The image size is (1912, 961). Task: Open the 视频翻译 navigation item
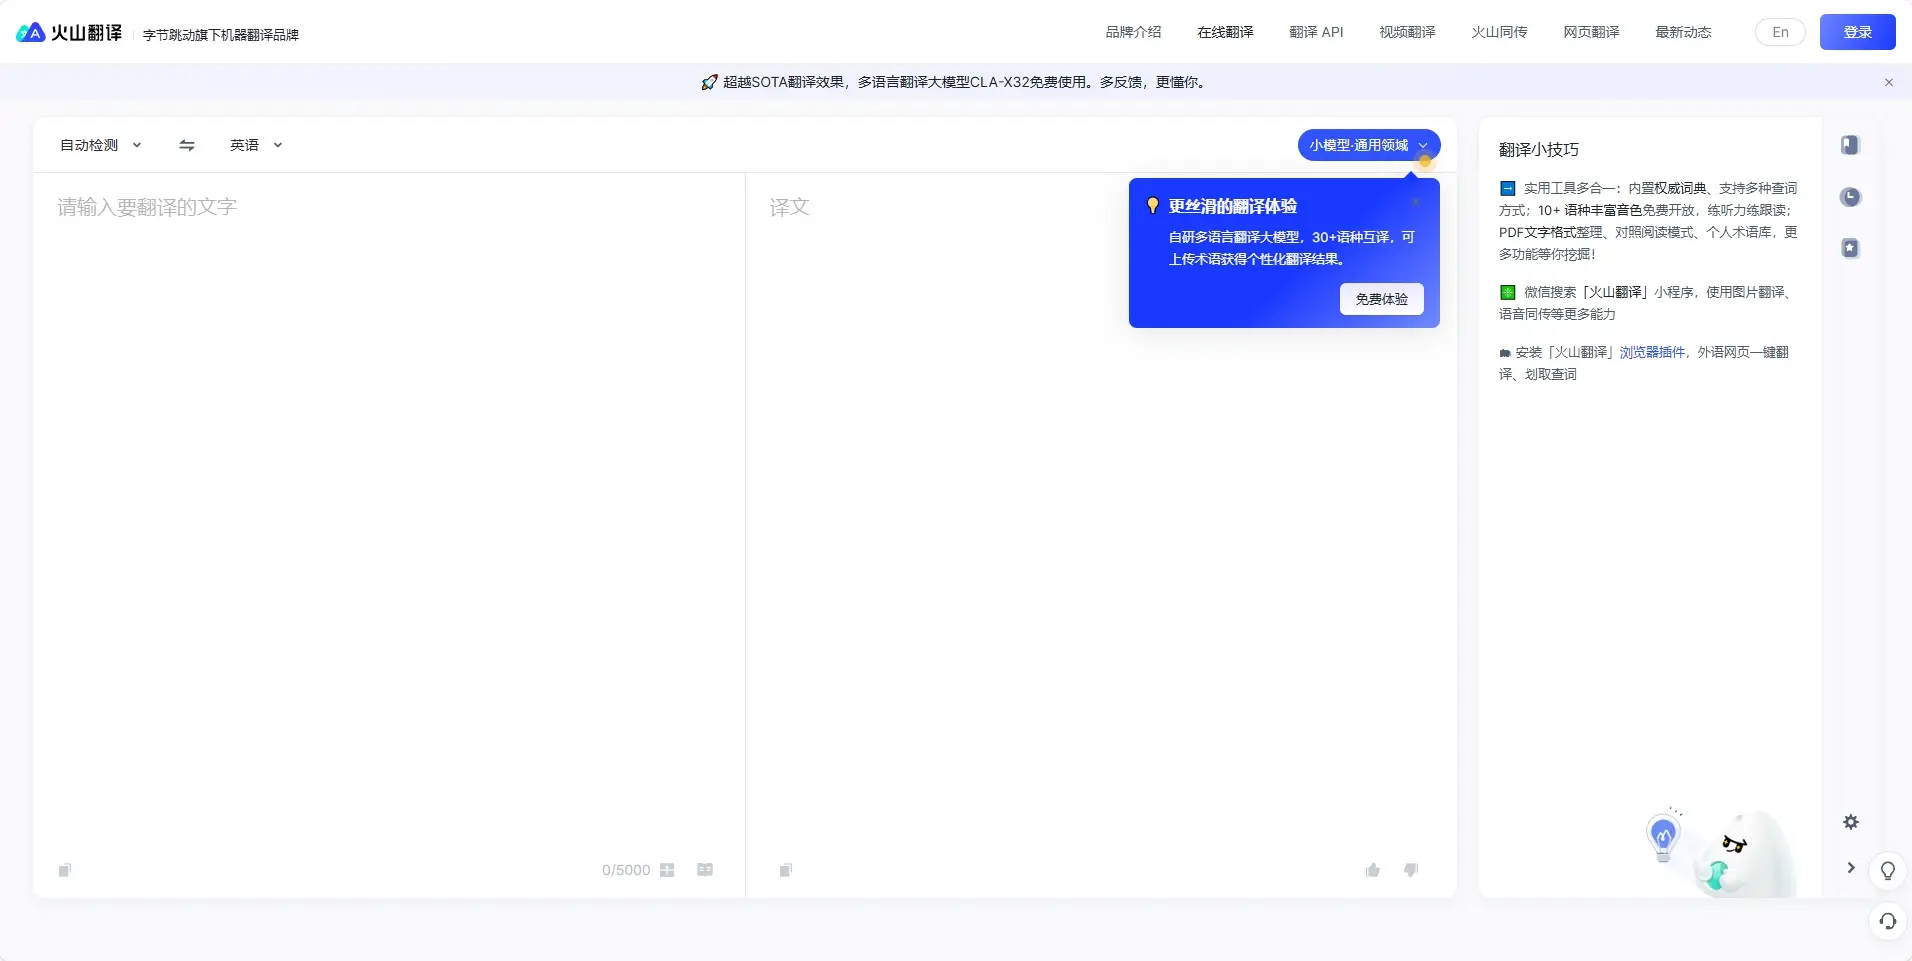[x=1407, y=31]
